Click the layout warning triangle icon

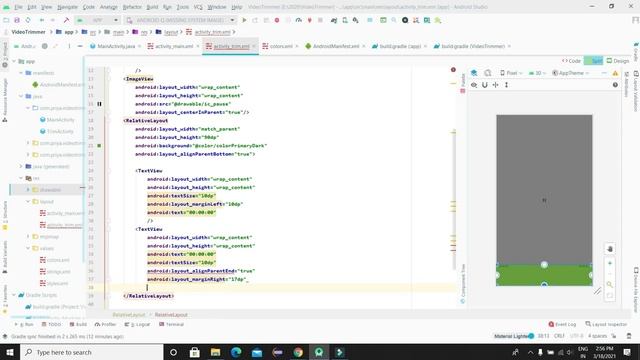pos(615,73)
